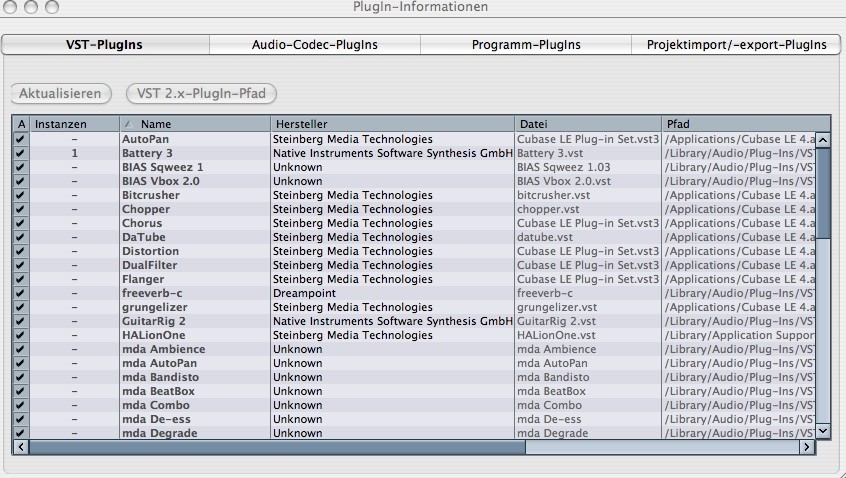Sort by the Datei column header

click(588, 124)
